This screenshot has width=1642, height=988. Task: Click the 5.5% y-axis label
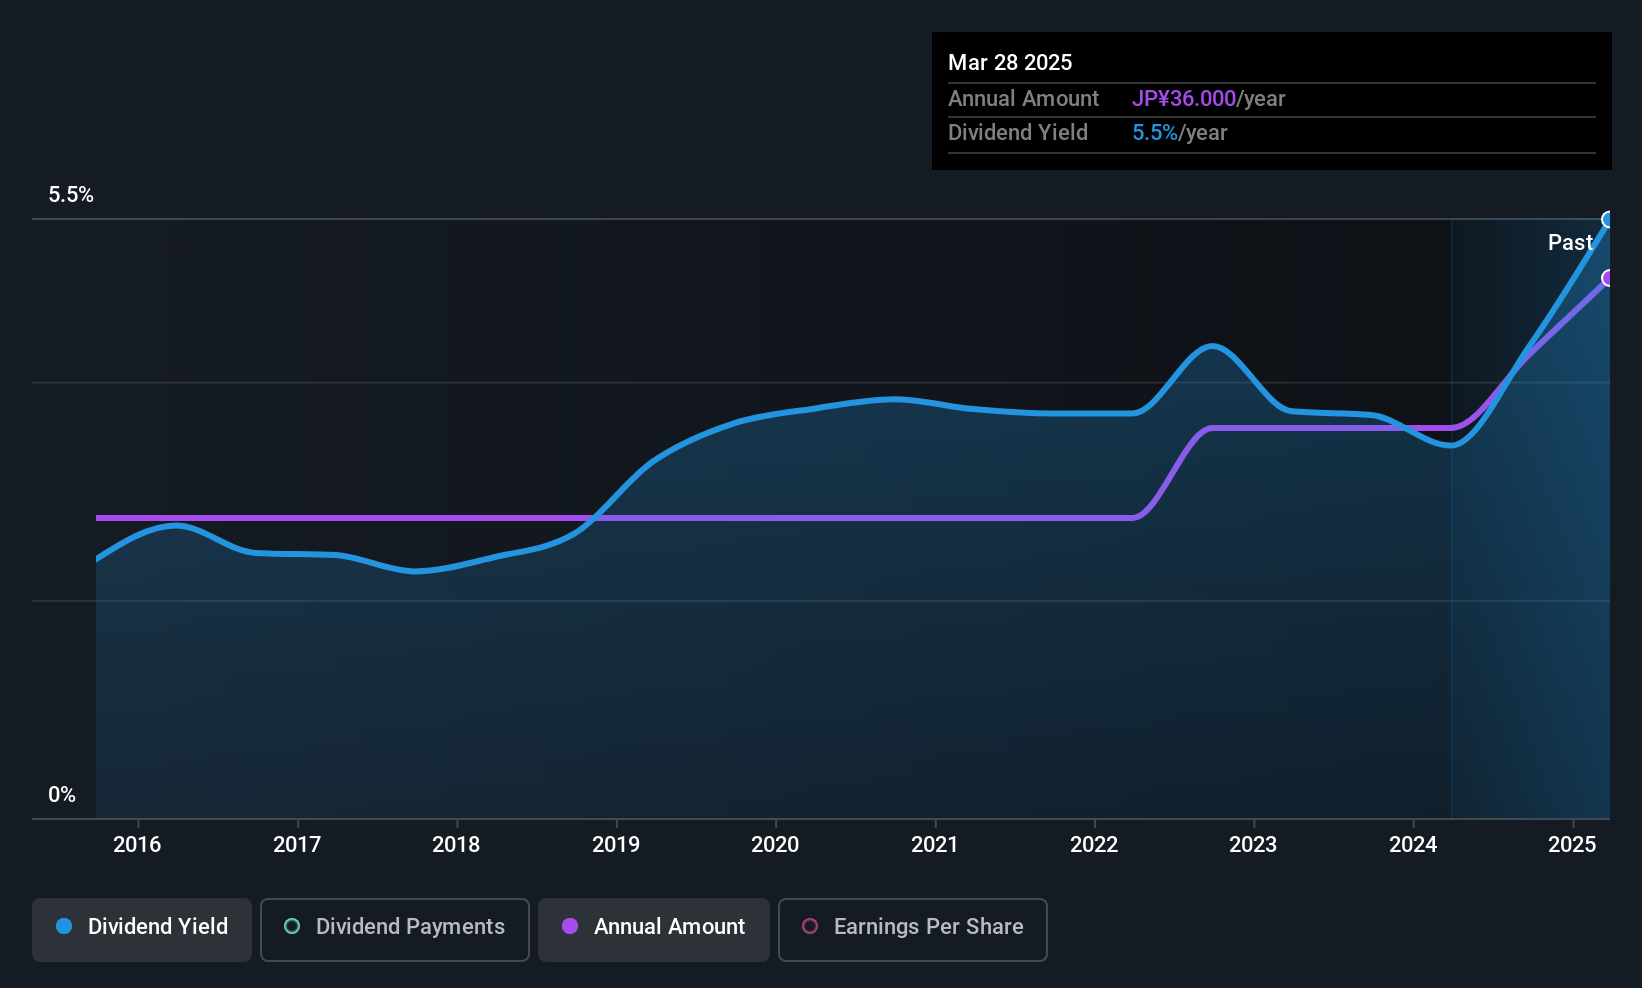pos(71,195)
